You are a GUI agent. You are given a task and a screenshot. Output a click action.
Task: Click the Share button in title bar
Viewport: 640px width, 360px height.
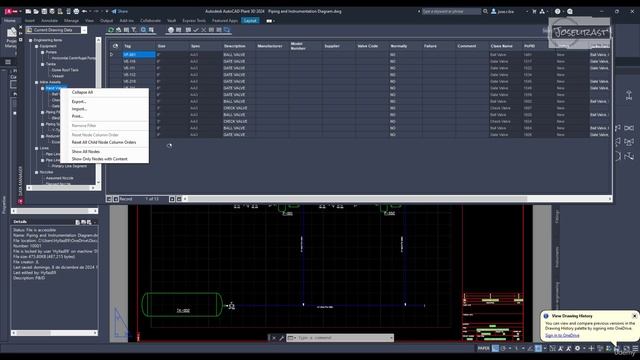pyautogui.click(x=120, y=11)
